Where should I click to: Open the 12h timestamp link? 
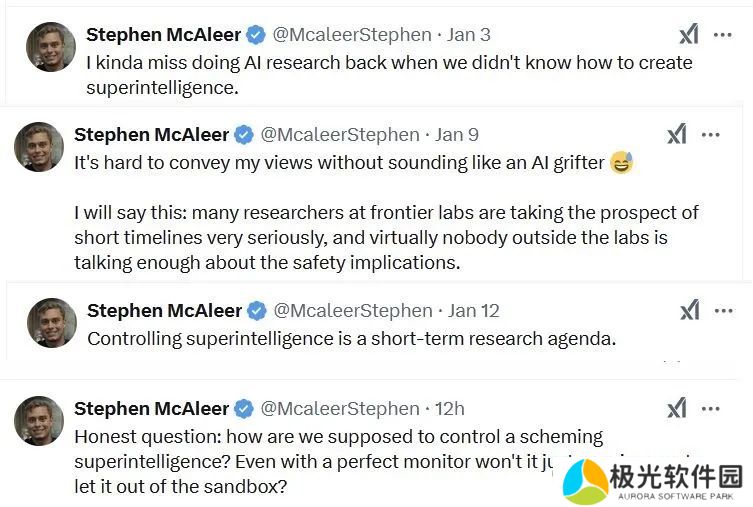click(450, 408)
